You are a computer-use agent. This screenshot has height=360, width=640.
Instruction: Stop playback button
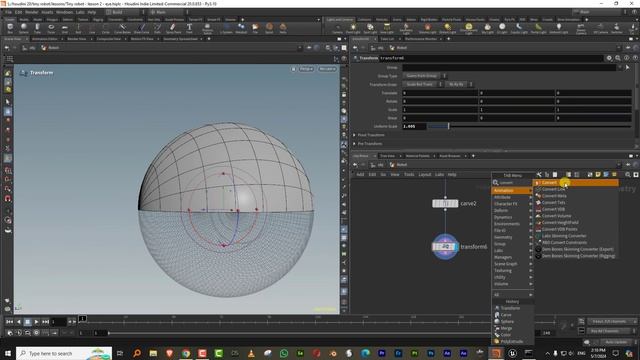pos(27,322)
